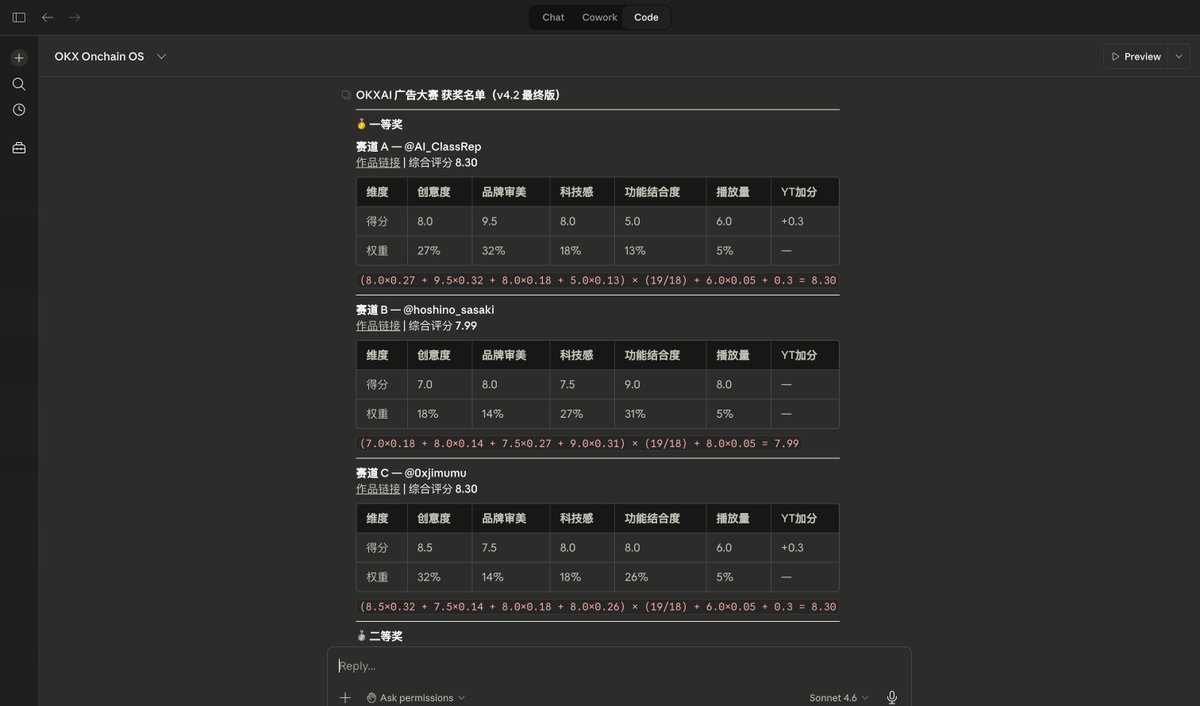Viewport: 1200px width, 706px height.
Task: Click the Preview button
Action: tap(1137, 57)
